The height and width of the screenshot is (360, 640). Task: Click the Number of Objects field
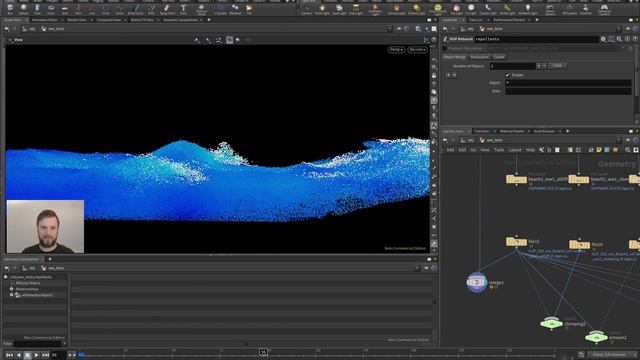[x=513, y=66]
